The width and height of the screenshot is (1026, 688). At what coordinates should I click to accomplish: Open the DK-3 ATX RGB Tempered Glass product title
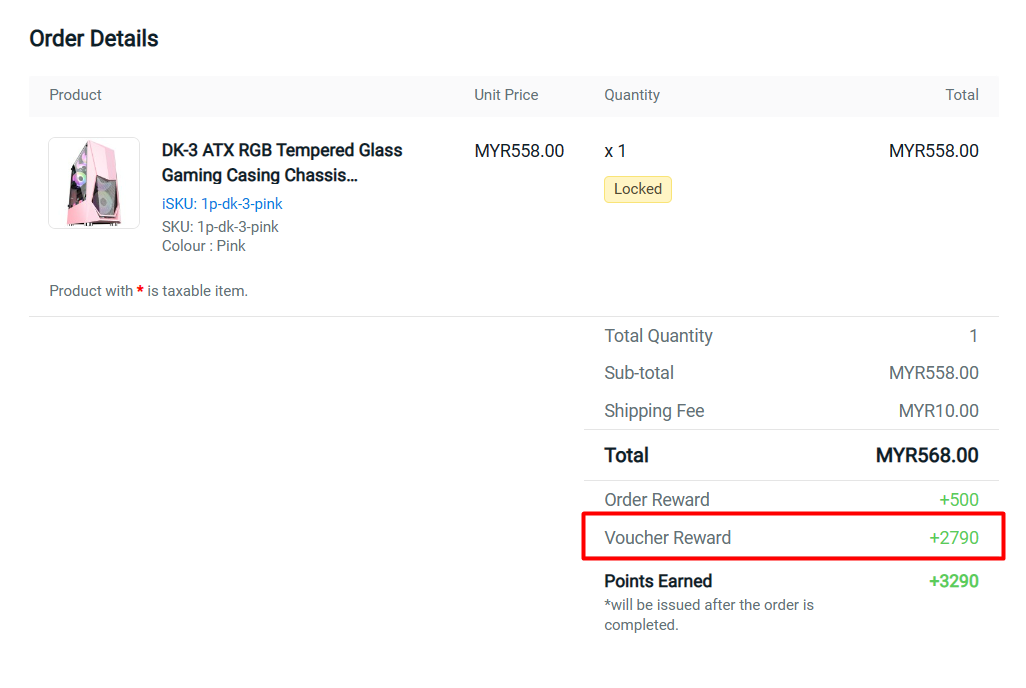(x=282, y=162)
